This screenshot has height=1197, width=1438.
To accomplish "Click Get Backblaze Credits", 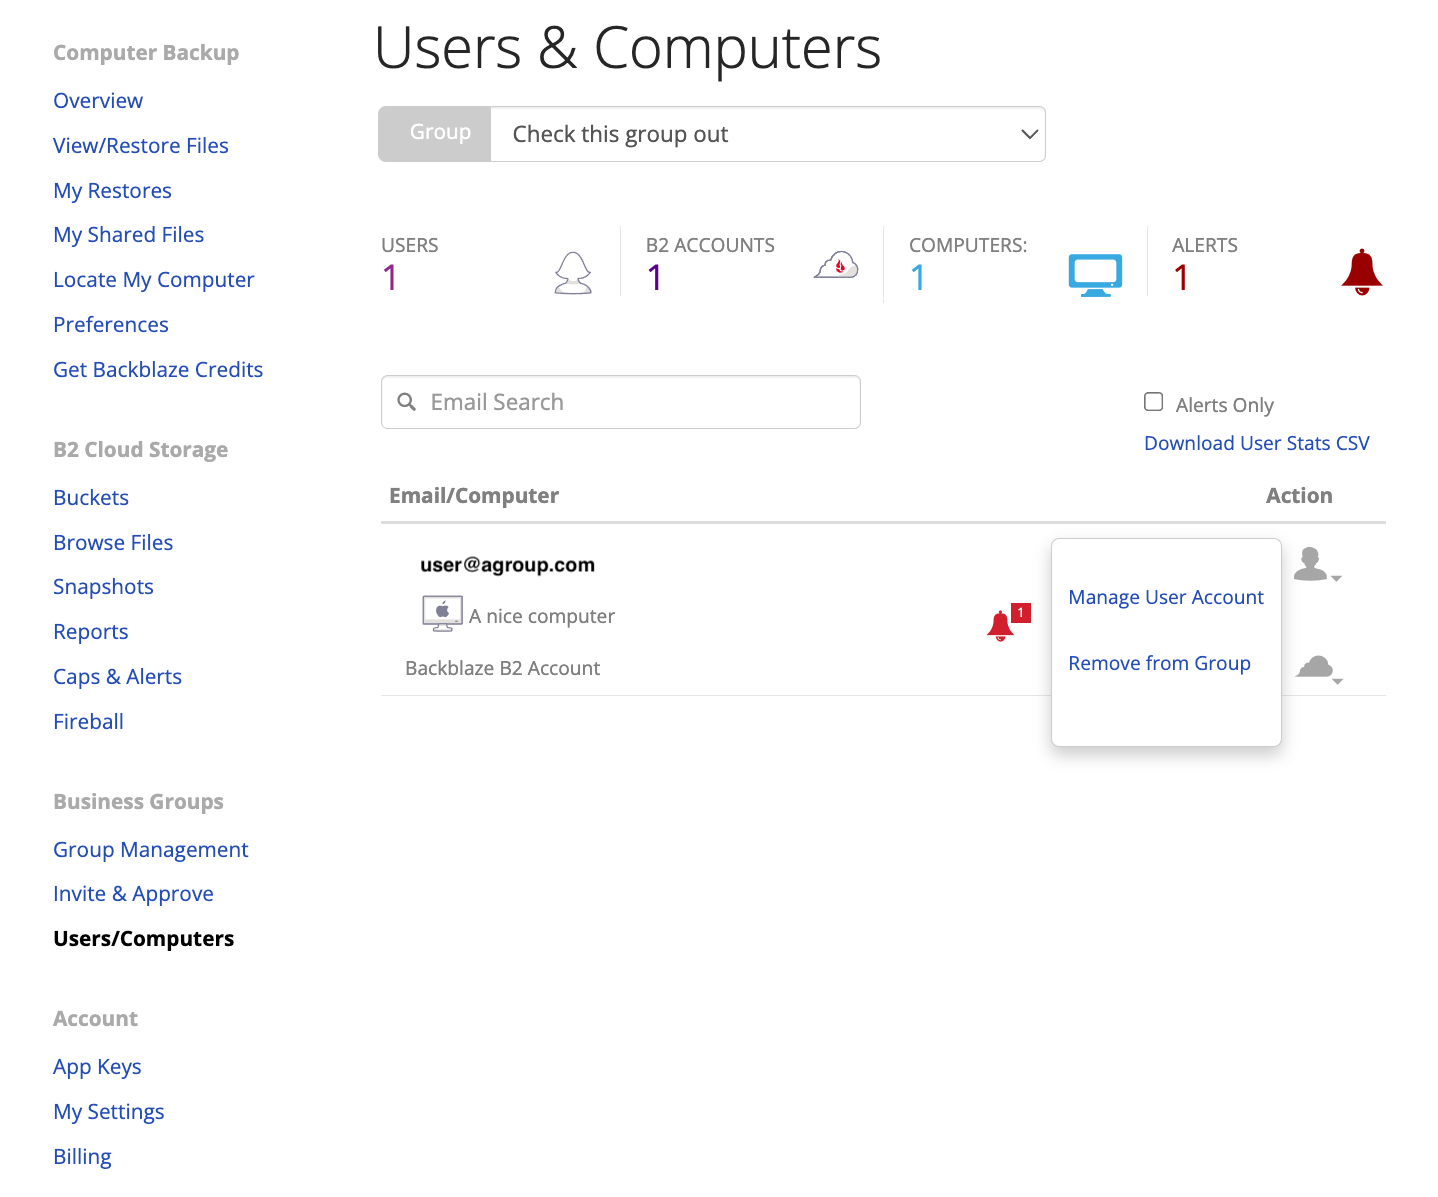I will [158, 370].
